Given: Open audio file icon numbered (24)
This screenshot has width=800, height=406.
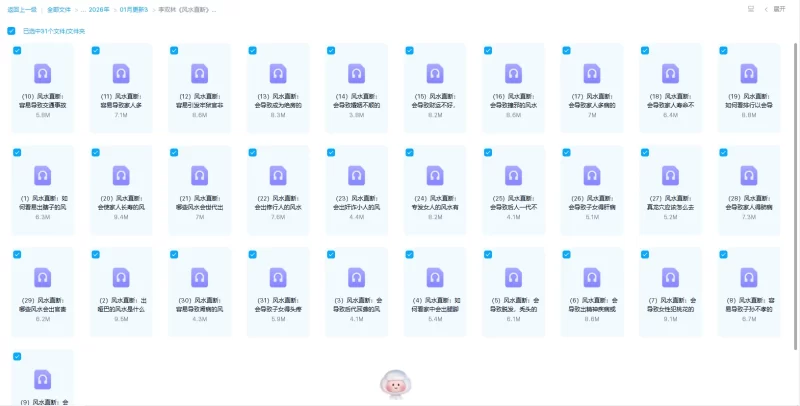Looking at the screenshot, I should (x=435, y=175).
